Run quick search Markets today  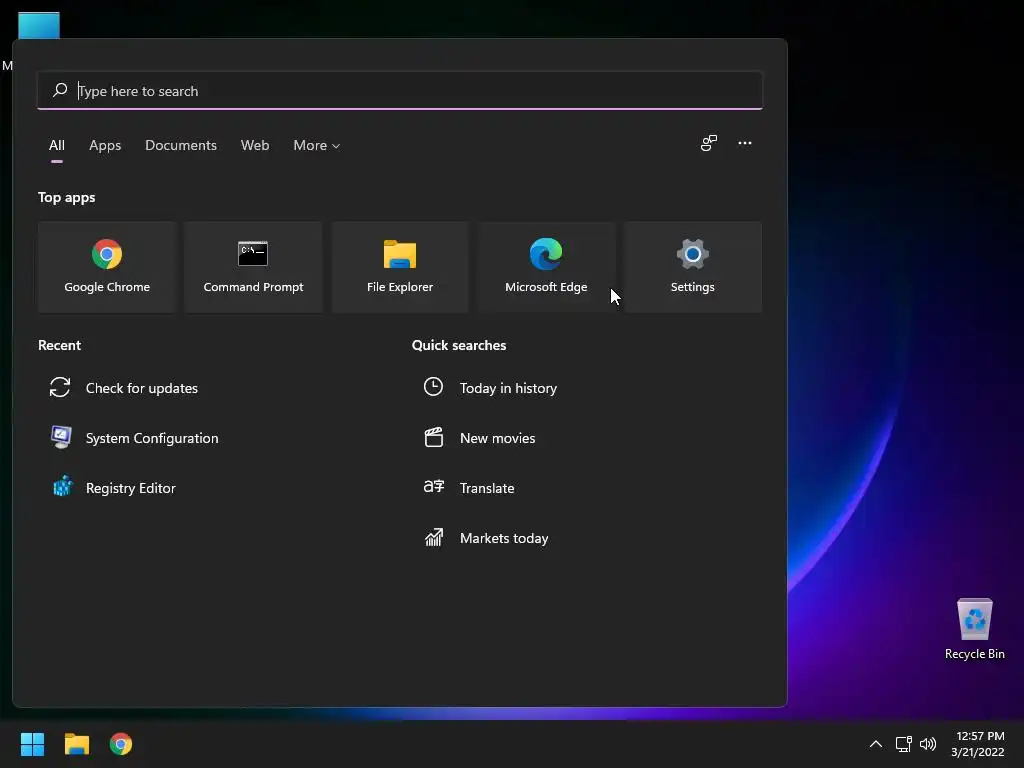click(x=486, y=538)
